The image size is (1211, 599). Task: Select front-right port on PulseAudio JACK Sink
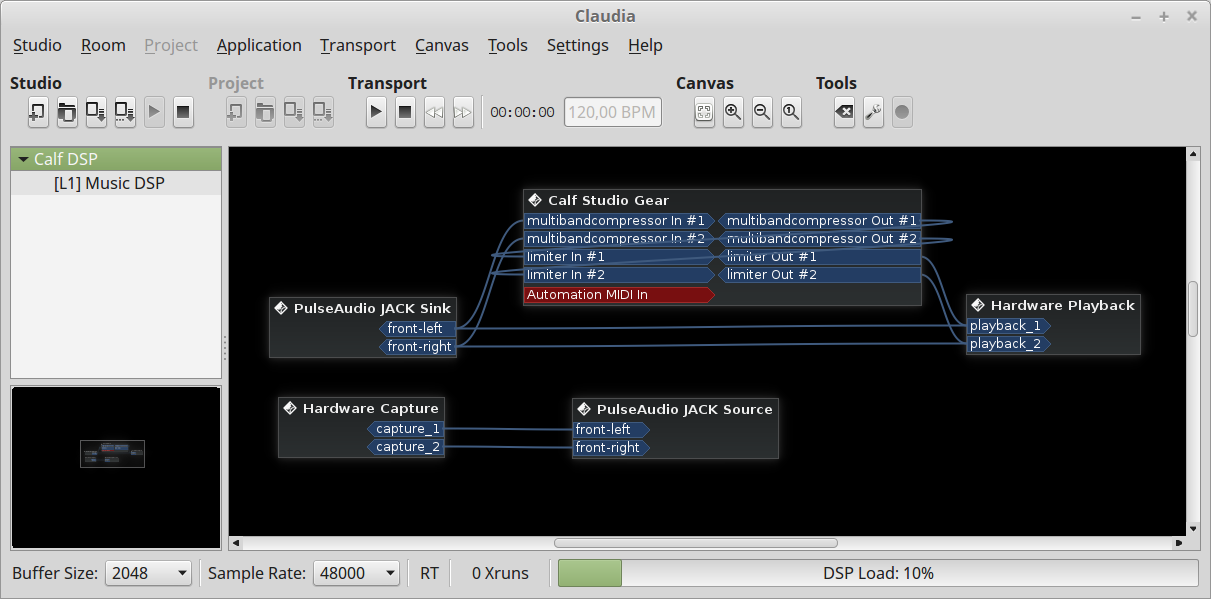418,346
